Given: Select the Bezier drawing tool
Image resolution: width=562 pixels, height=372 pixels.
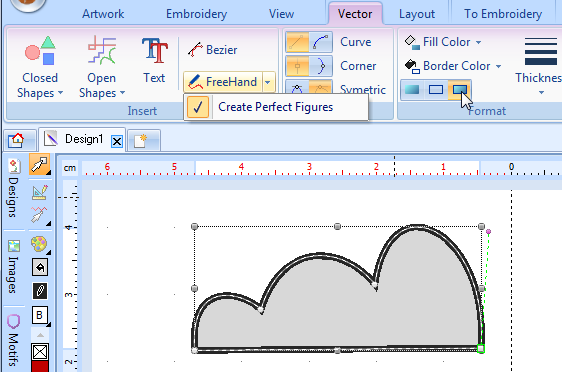Looking at the screenshot, I should (213, 49).
